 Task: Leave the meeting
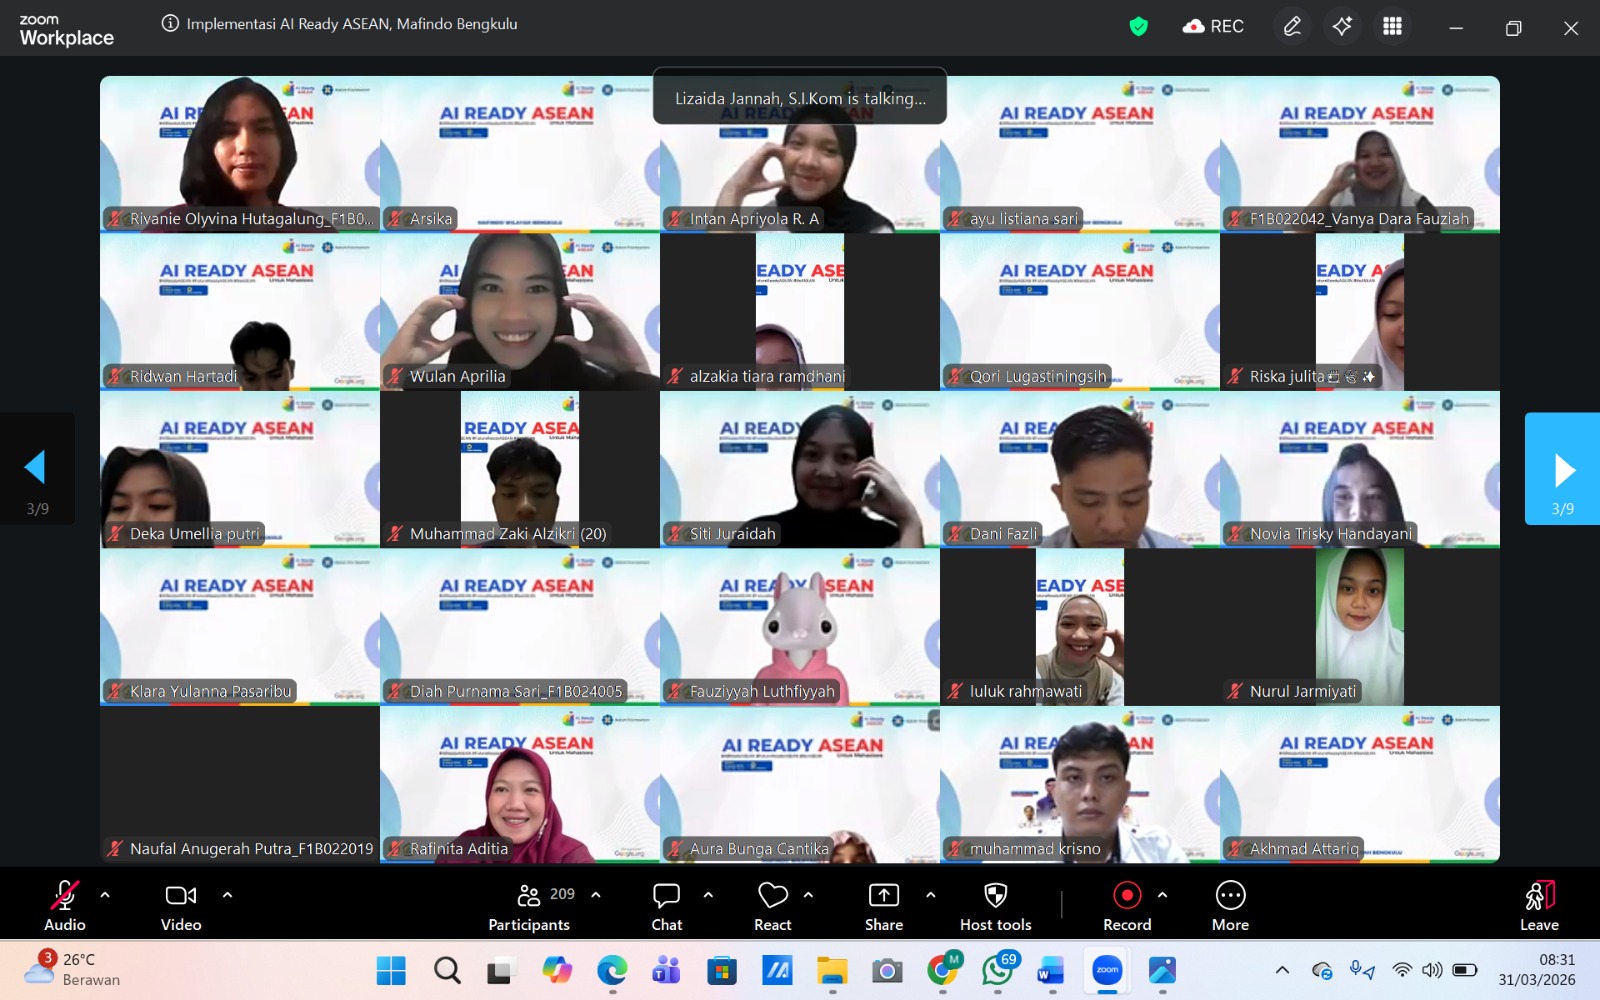[x=1539, y=905]
